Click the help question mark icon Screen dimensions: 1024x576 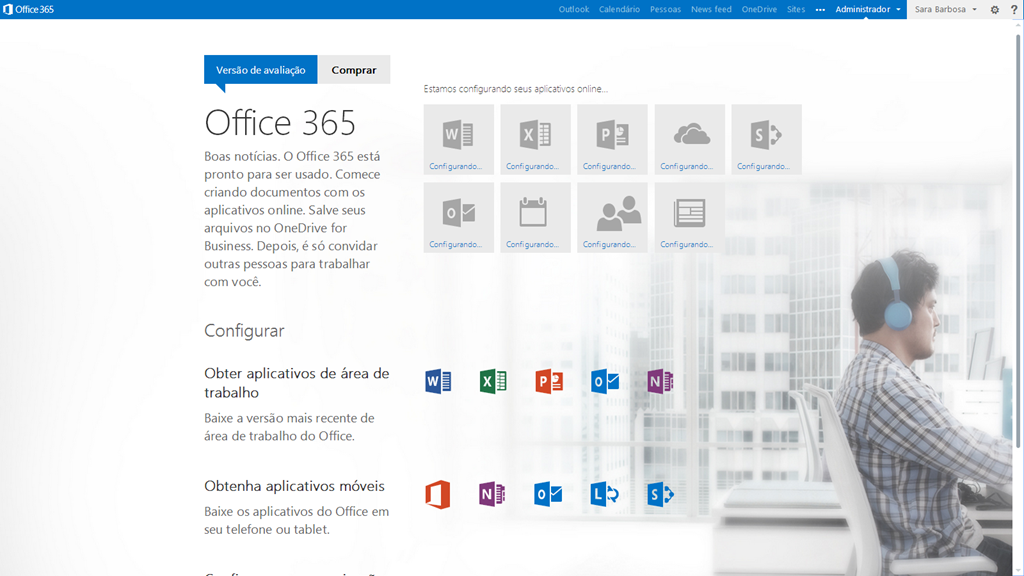point(1013,10)
